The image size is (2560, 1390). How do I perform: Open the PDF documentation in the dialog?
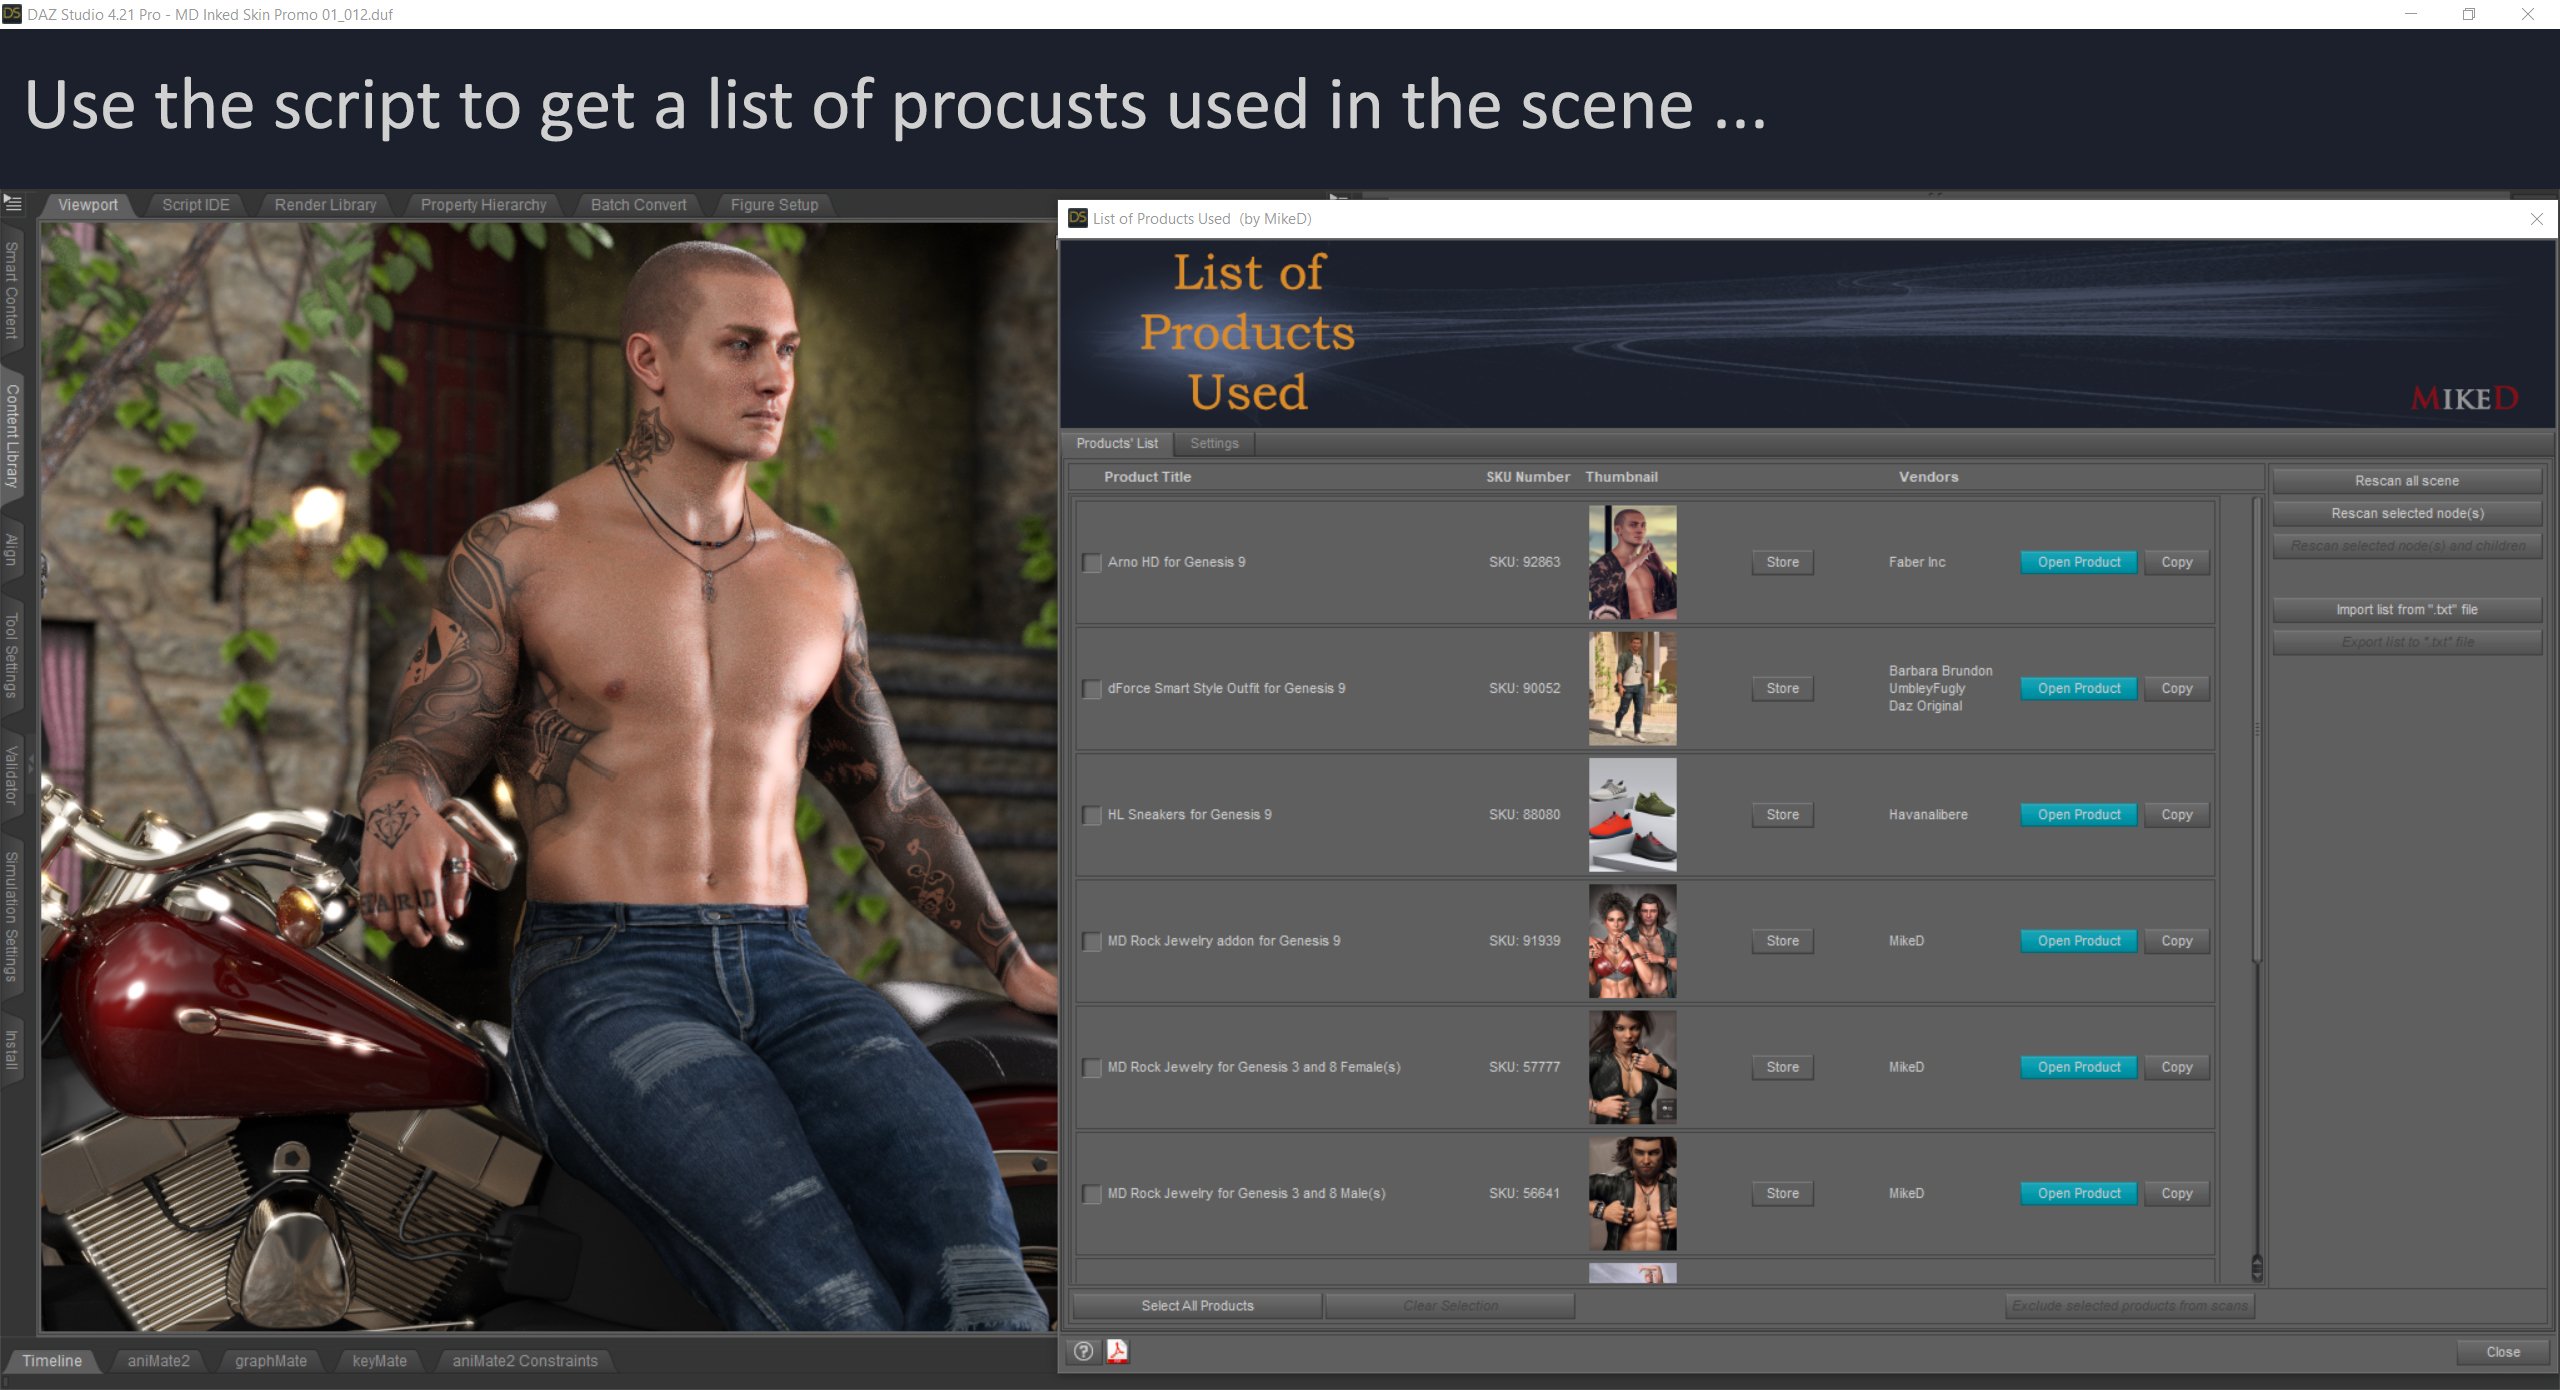pos(1118,1352)
